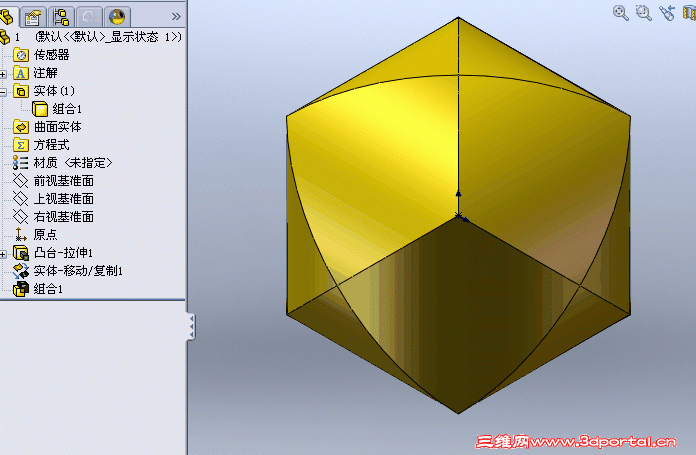Switch to the ConfigurationManager tab

(x=61, y=17)
